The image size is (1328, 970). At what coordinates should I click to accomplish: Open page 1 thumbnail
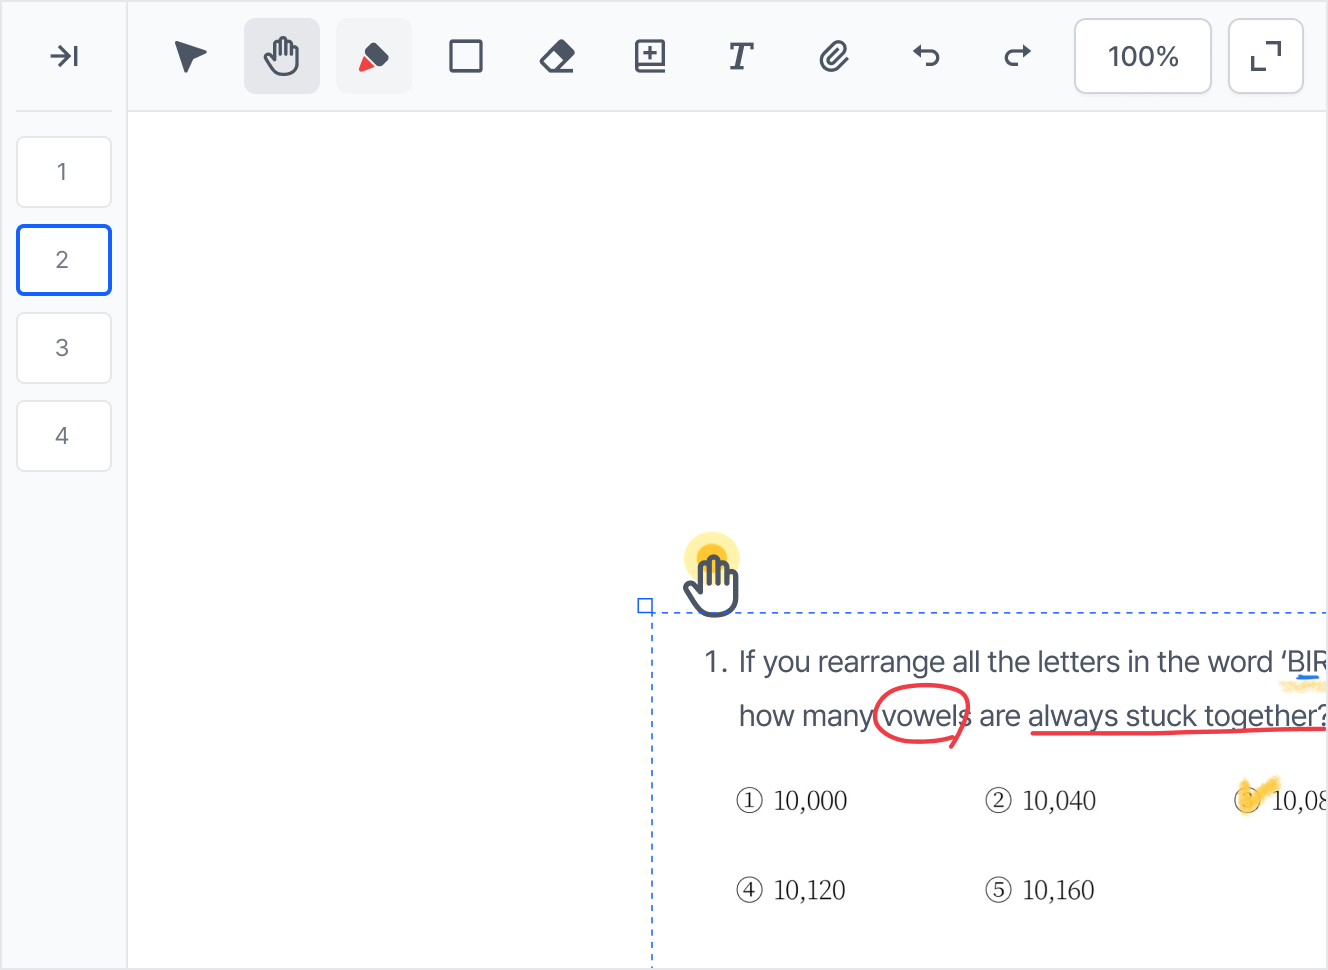64,172
